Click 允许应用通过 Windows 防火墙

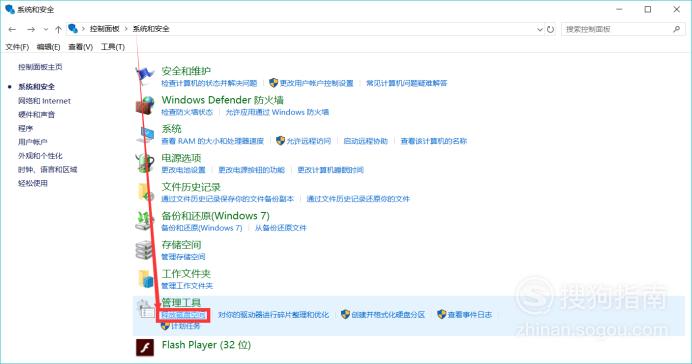click(277, 112)
